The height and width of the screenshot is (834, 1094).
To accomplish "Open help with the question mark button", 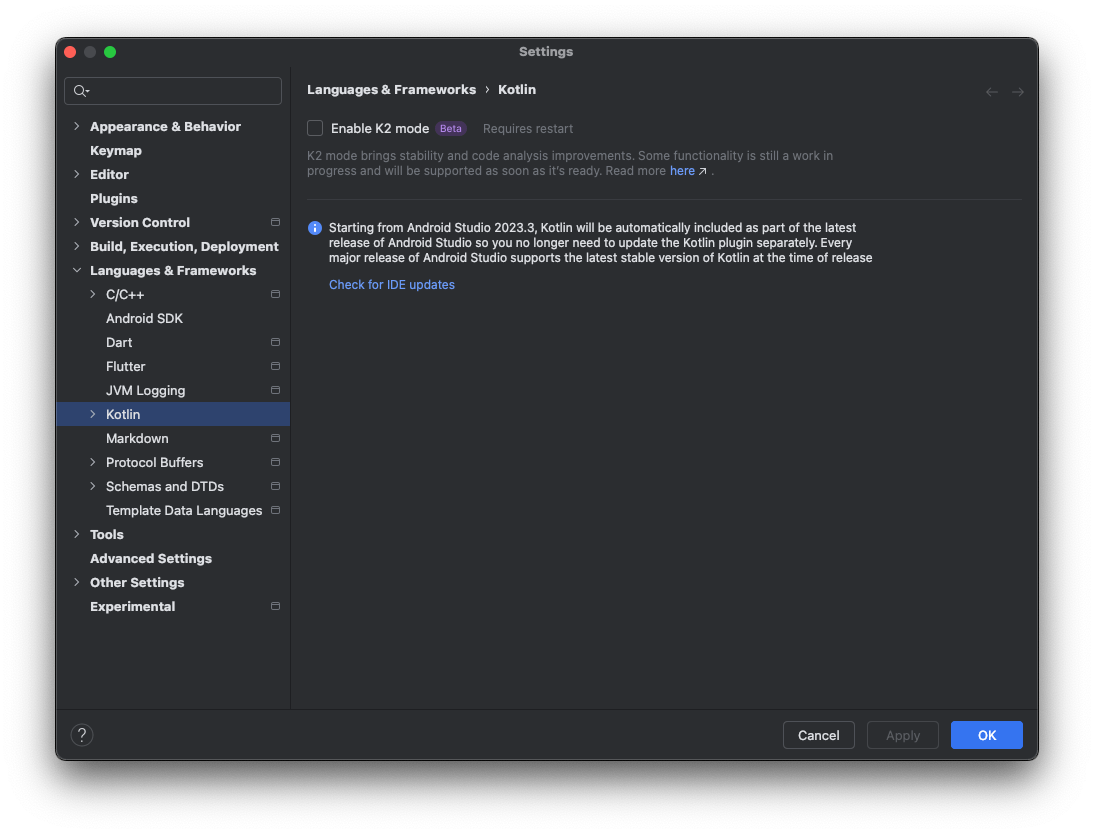I will coord(82,735).
